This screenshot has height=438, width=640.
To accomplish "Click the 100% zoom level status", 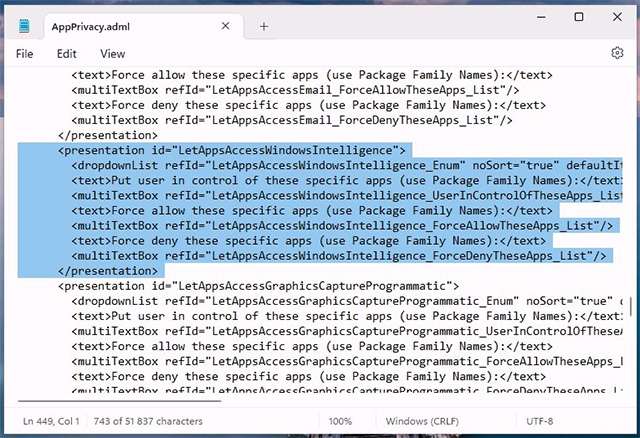I will (x=340, y=421).
